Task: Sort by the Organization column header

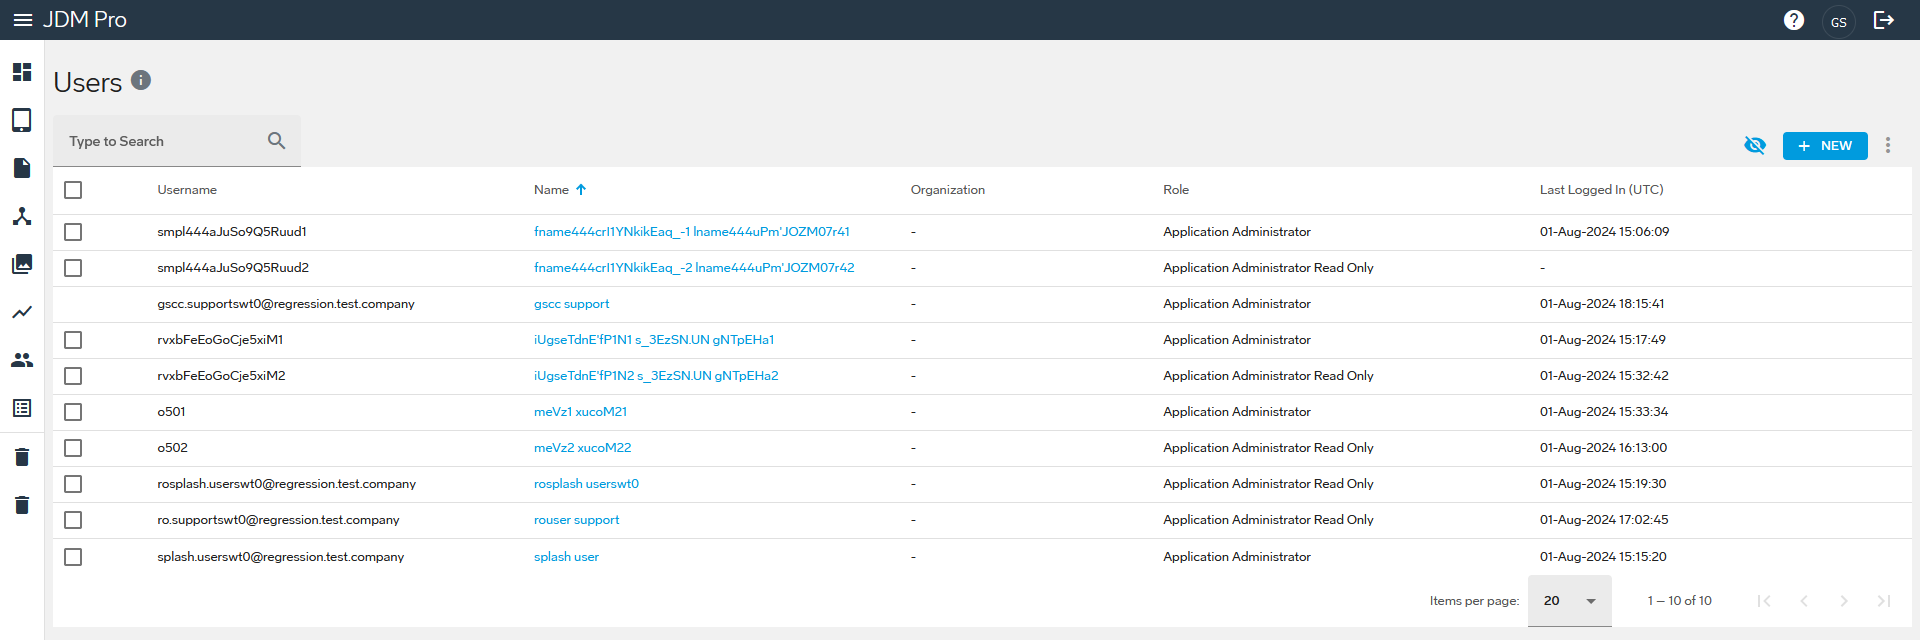Action: click(x=948, y=190)
